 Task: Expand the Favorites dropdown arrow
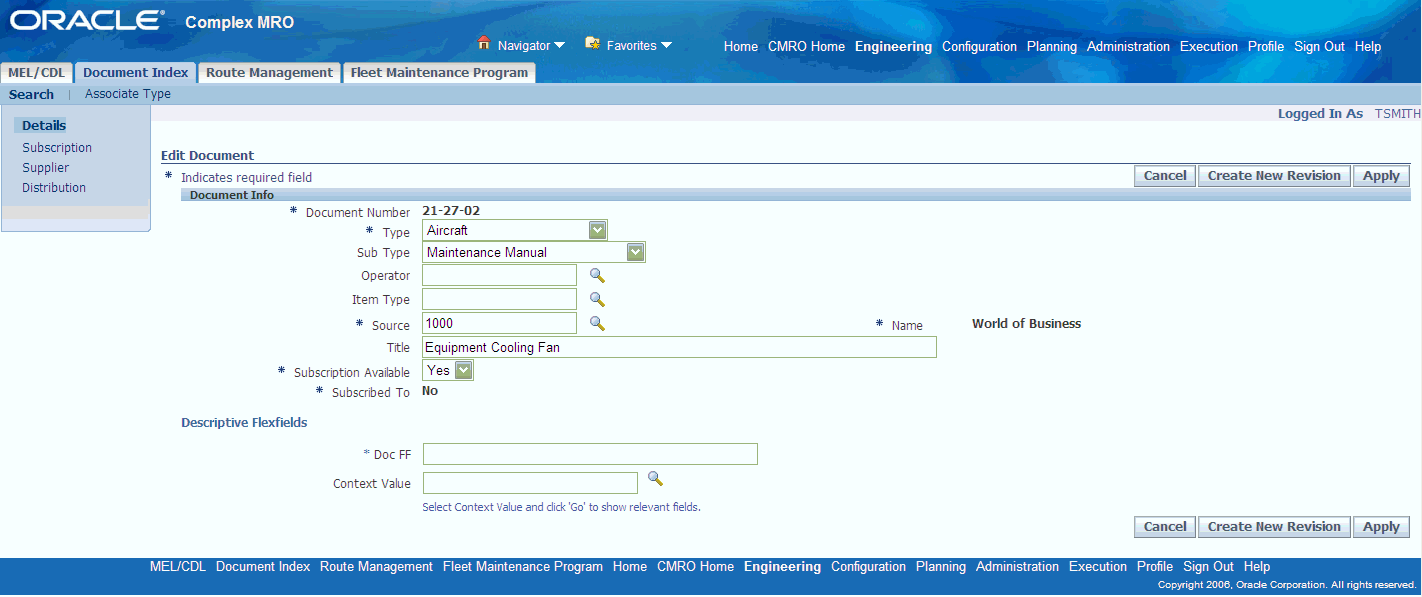666,45
